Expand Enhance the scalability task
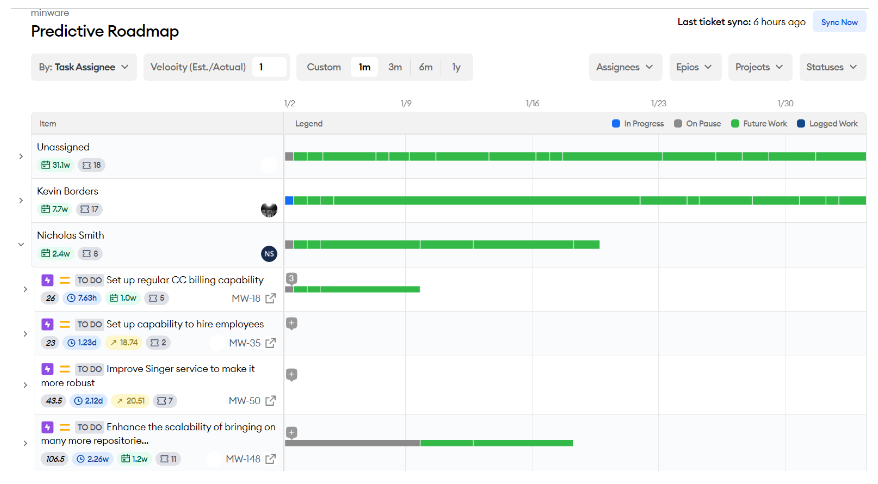This screenshot has height=484, width=878. pyautogui.click(x=25, y=443)
